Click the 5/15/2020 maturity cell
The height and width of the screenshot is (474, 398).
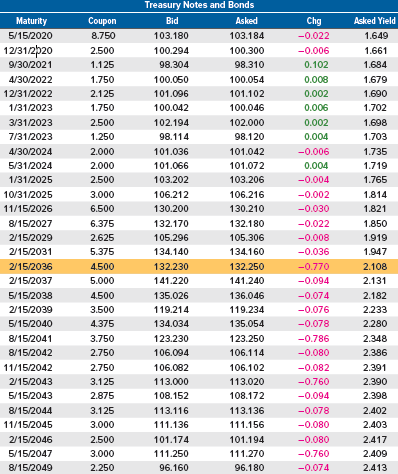click(x=30, y=36)
